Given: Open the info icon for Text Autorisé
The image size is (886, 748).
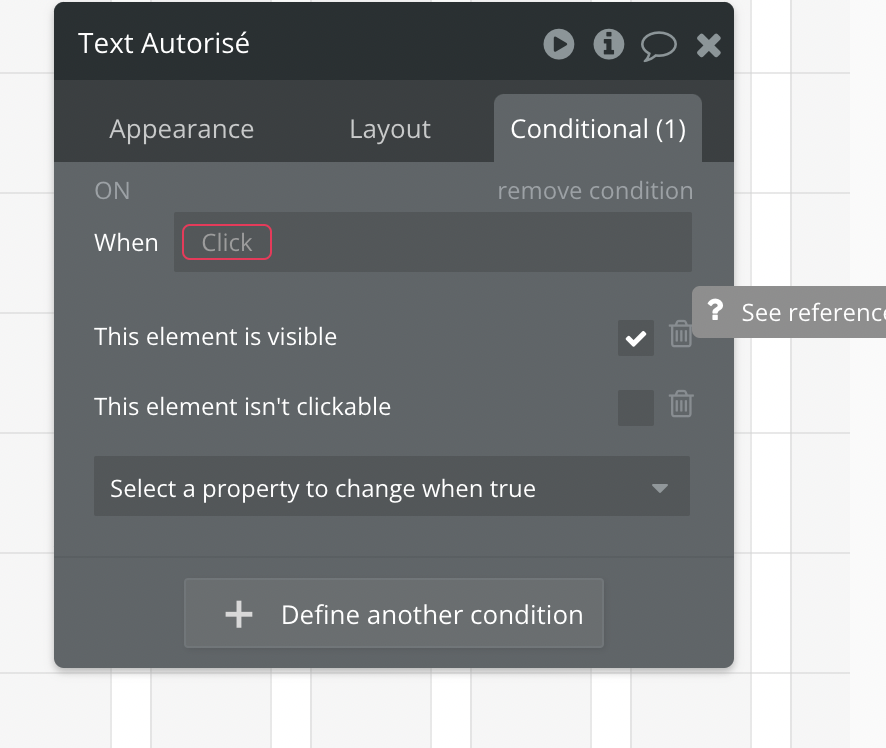Looking at the screenshot, I should 609,44.
